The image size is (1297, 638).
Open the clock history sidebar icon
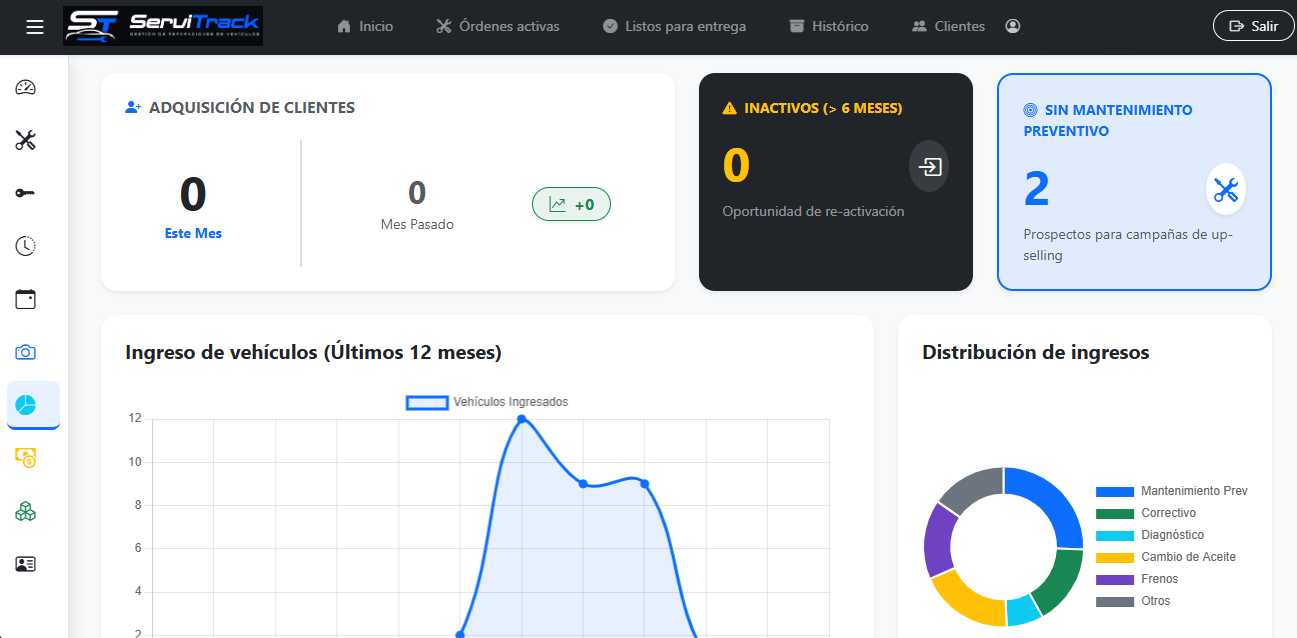pyautogui.click(x=26, y=246)
